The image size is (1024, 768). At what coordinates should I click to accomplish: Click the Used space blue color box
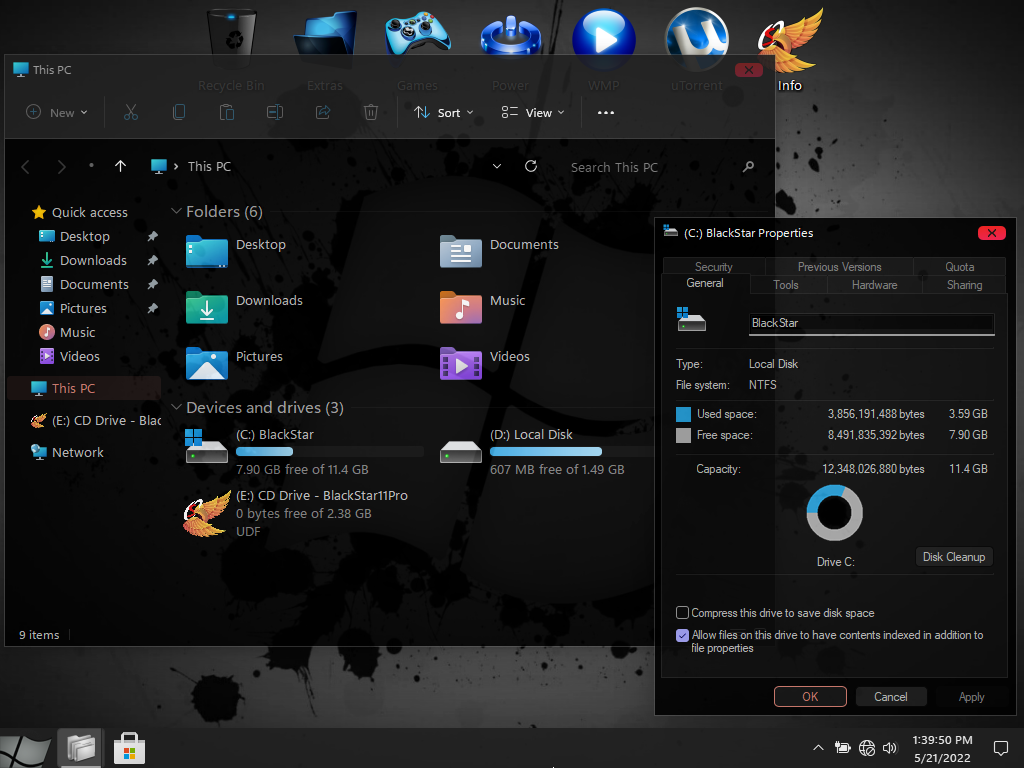(x=683, y=414)
